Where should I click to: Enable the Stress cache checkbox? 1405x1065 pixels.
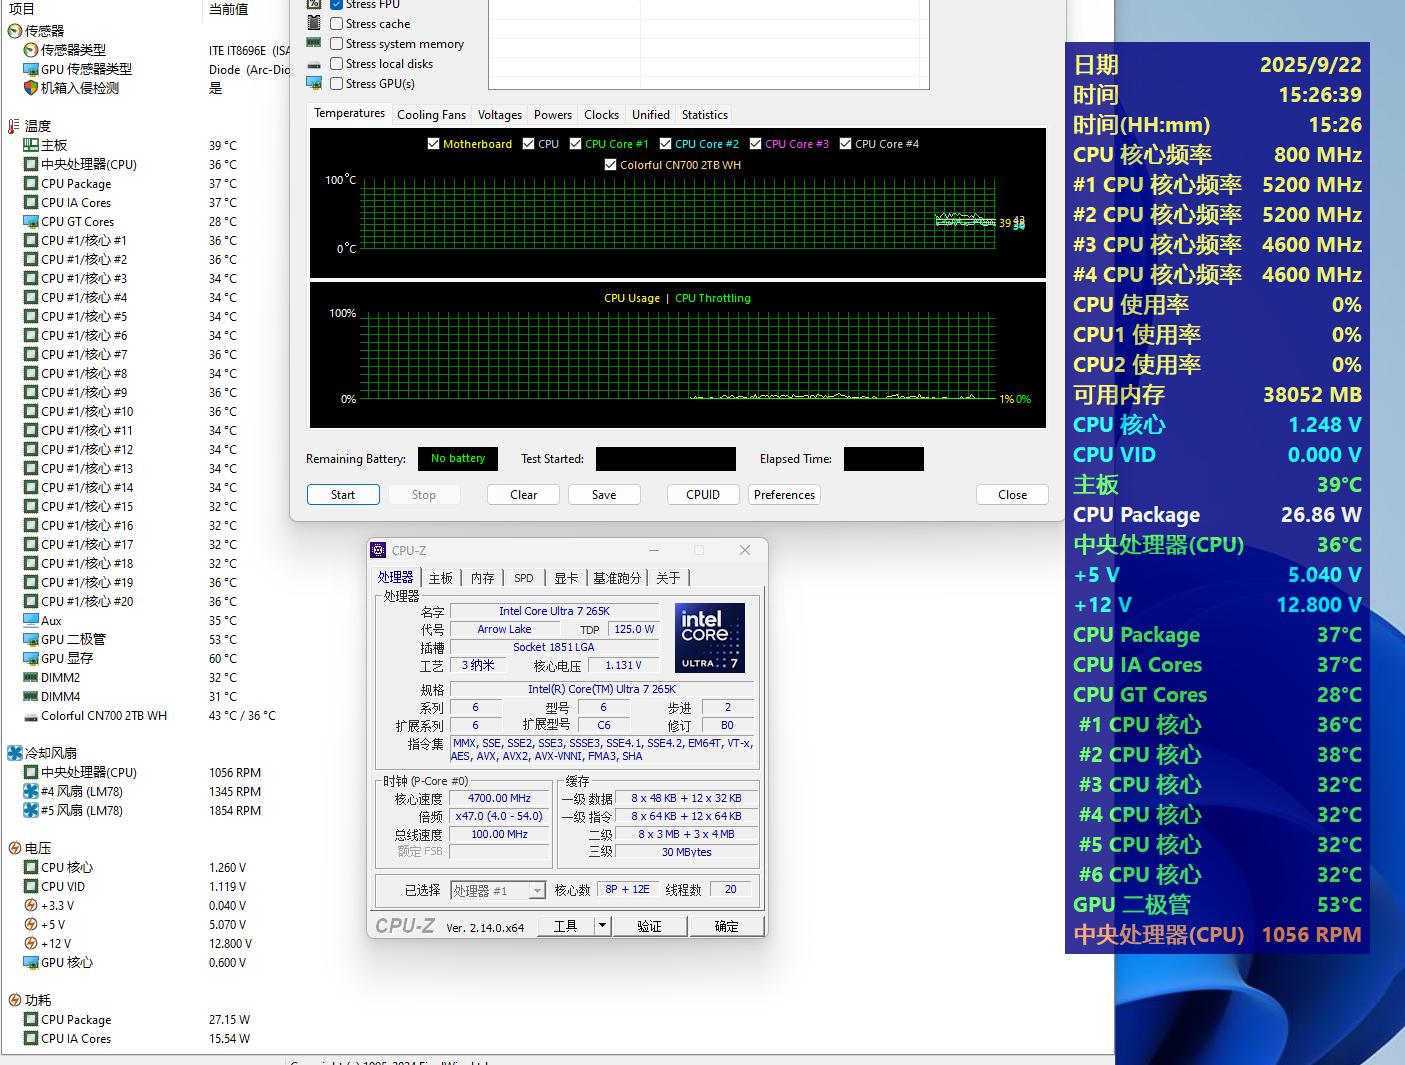point(337,24)
